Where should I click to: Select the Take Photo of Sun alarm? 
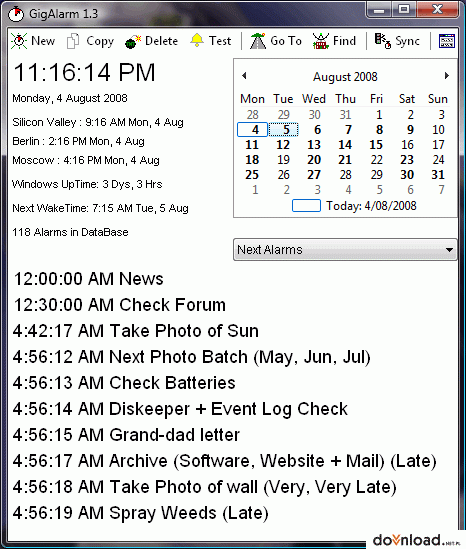[x=135, y=331]
